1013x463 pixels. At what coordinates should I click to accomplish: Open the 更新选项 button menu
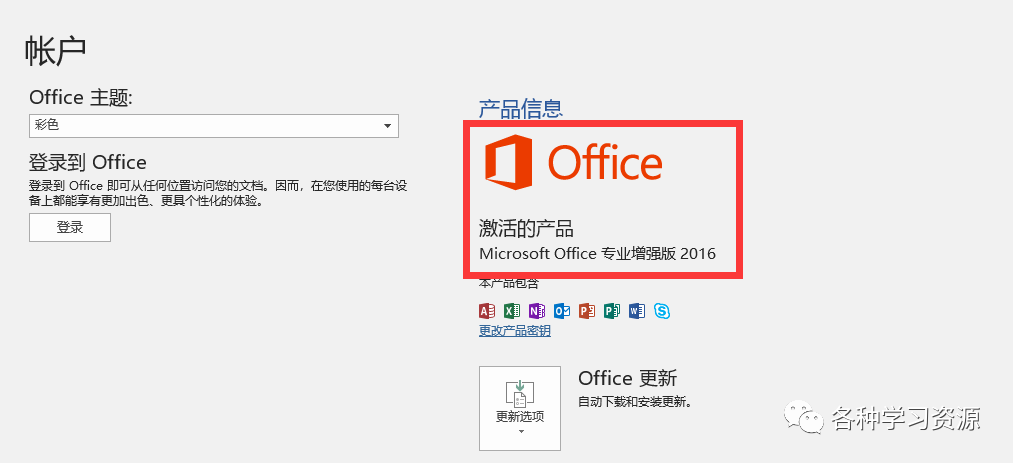[519, 408]
